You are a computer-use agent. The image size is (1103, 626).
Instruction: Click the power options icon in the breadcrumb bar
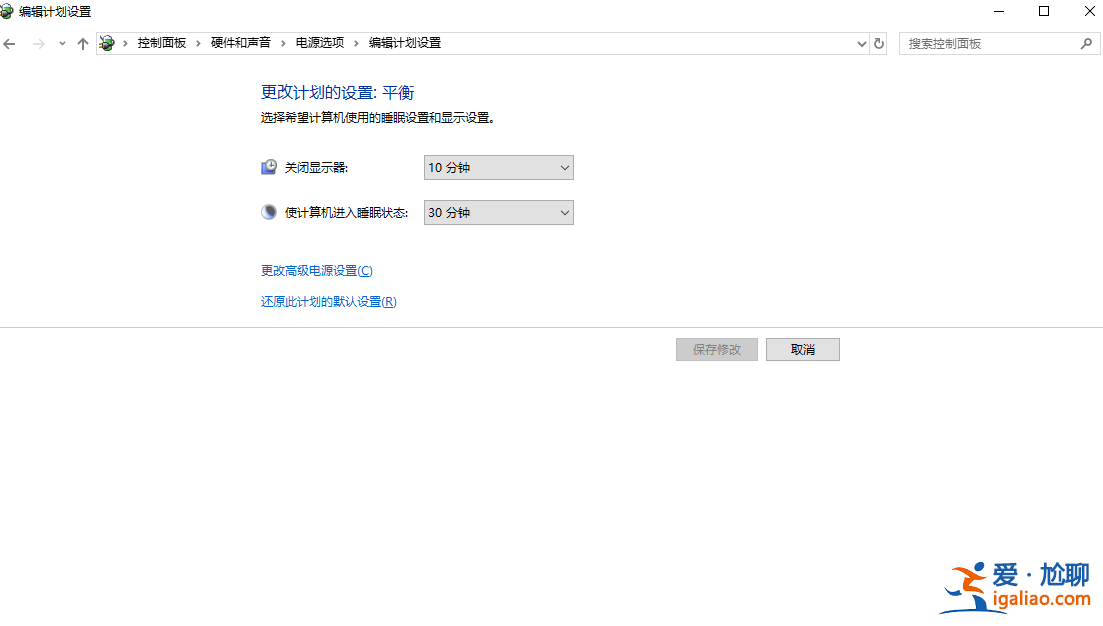click(x=107, y=43)
